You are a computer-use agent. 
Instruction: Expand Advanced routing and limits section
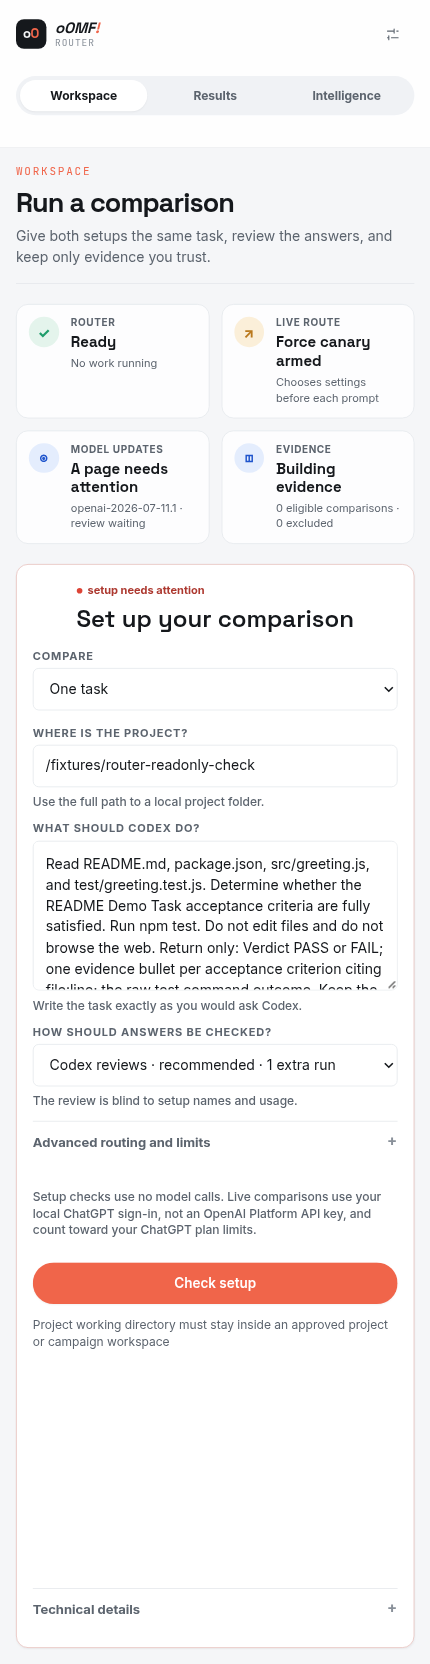click(x=215, y=1142)
